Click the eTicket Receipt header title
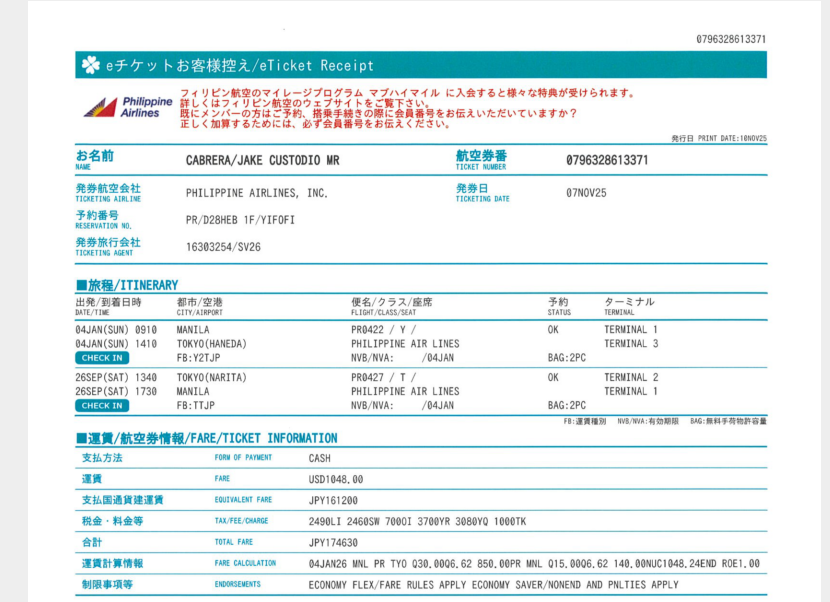 pos(240,66)
